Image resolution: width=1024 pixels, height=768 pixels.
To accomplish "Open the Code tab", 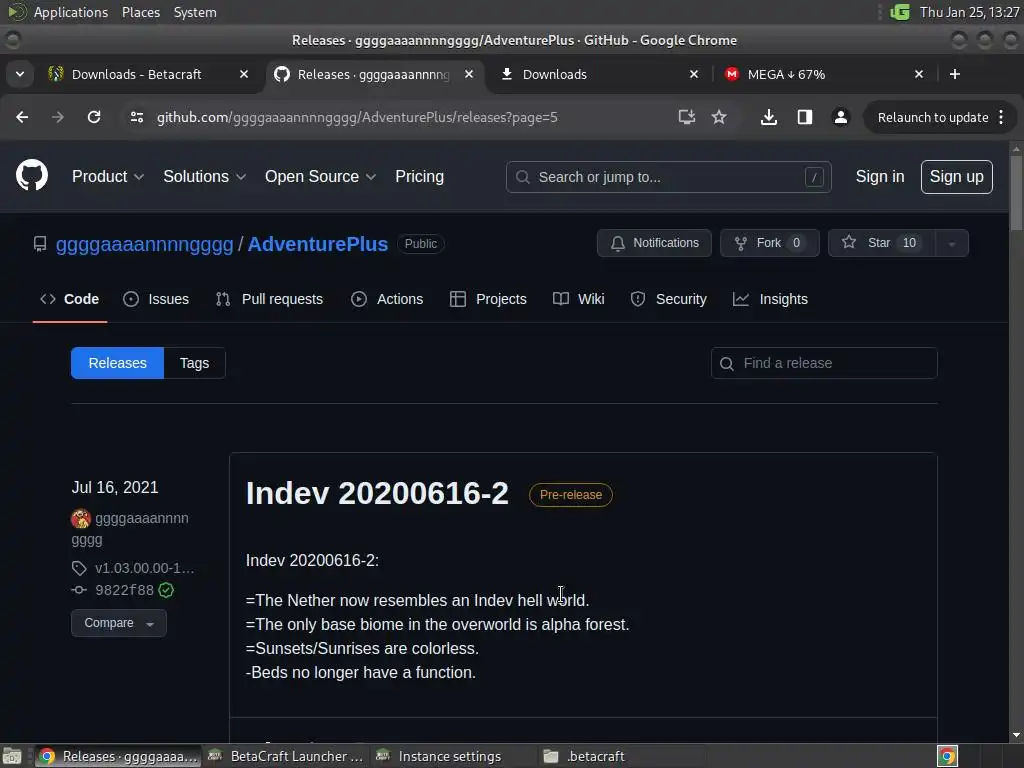I will point(70,299).
